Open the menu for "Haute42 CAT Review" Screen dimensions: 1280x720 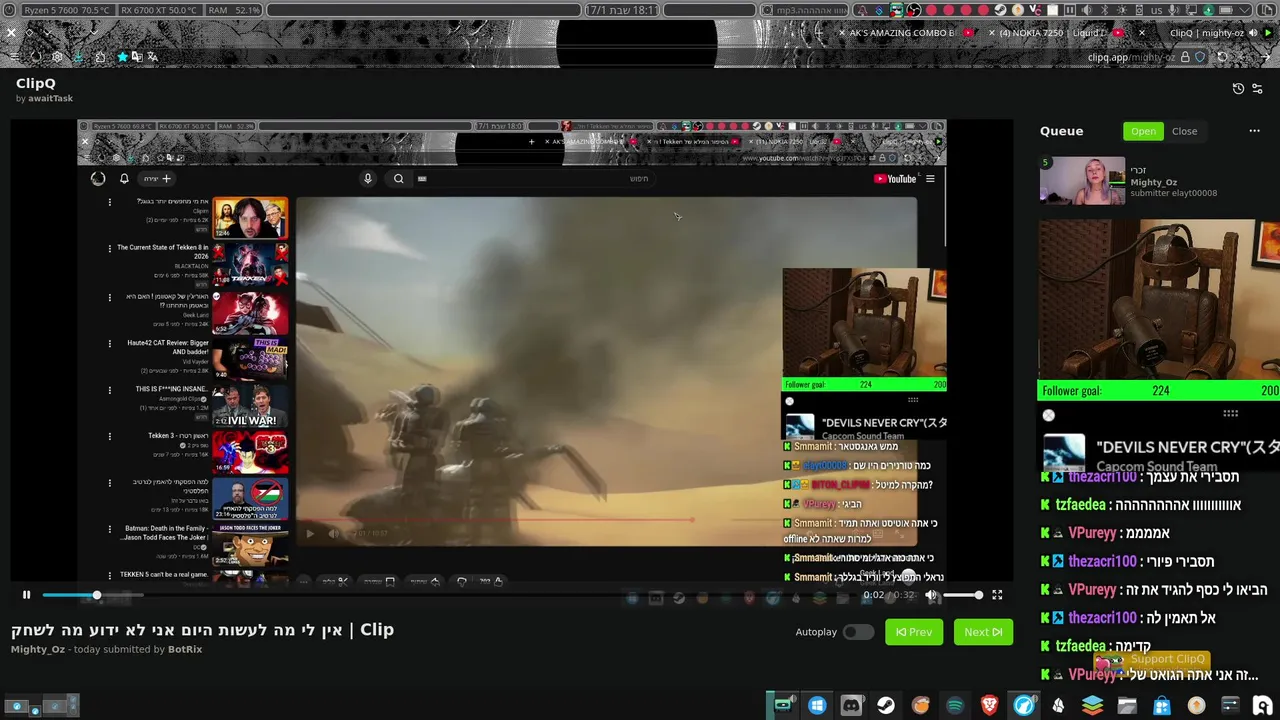tap(110, 343)
